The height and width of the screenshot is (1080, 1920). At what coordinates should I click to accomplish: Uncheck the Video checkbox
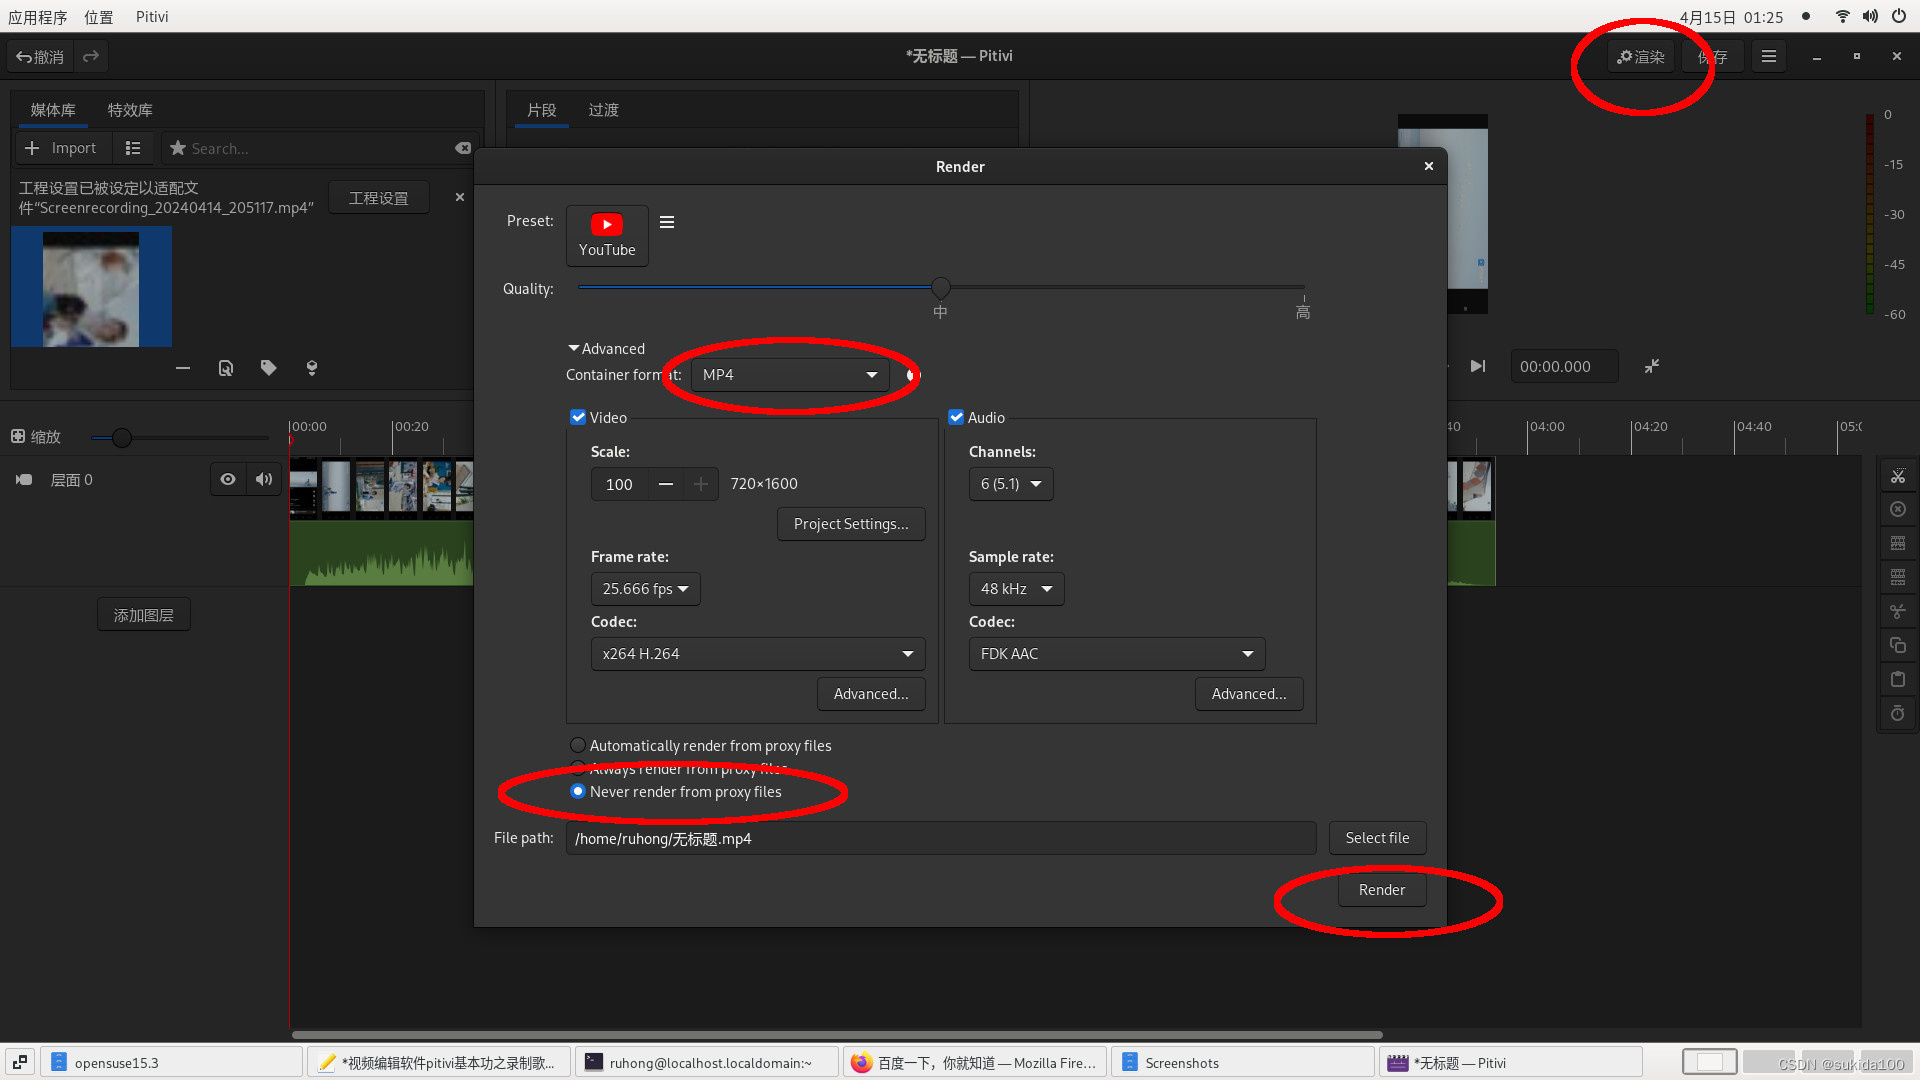578,418
